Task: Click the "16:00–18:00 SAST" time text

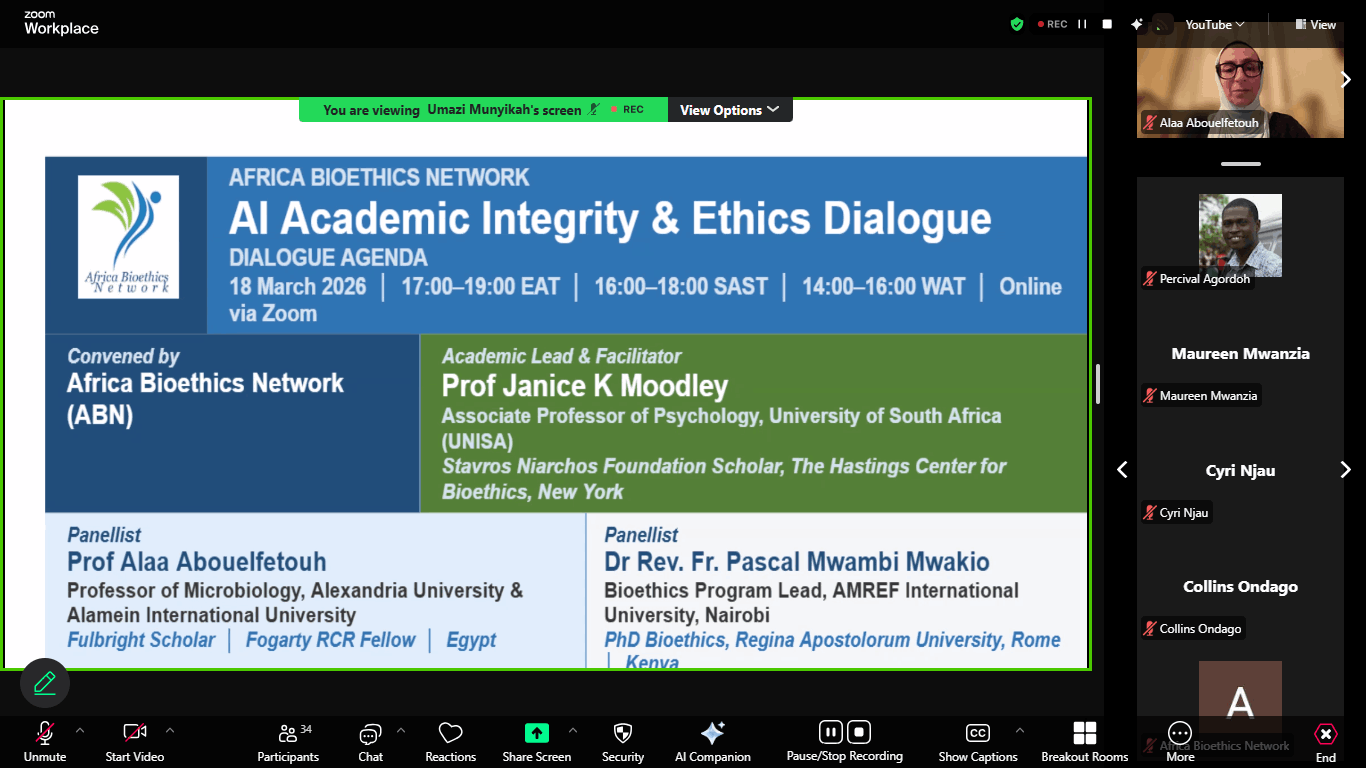Action: tap(681, 287)
